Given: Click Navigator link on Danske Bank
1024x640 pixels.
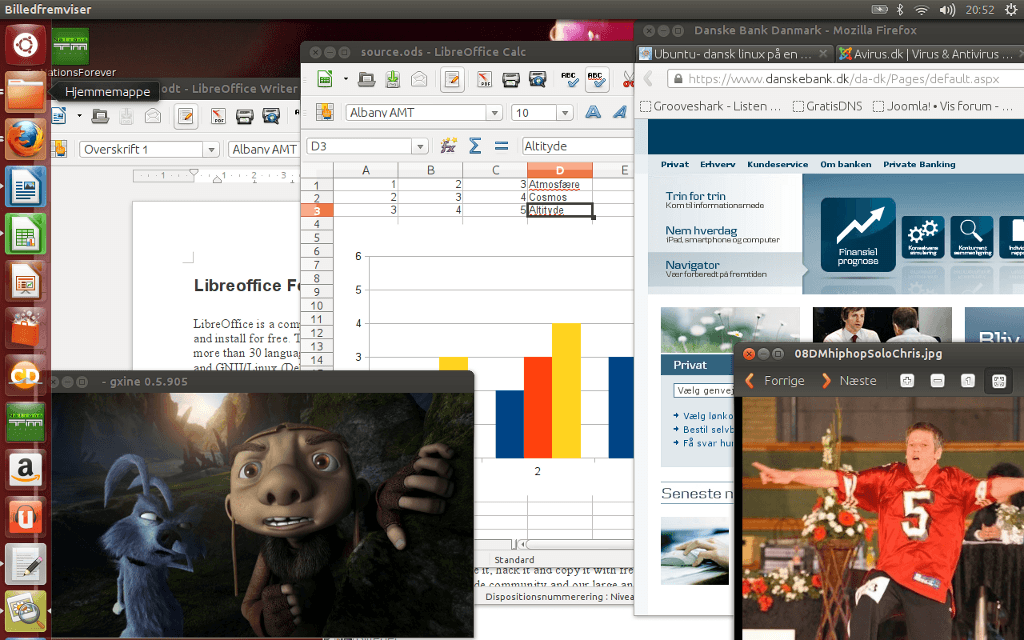Looking at the screenshot, I should click(692, 265).
